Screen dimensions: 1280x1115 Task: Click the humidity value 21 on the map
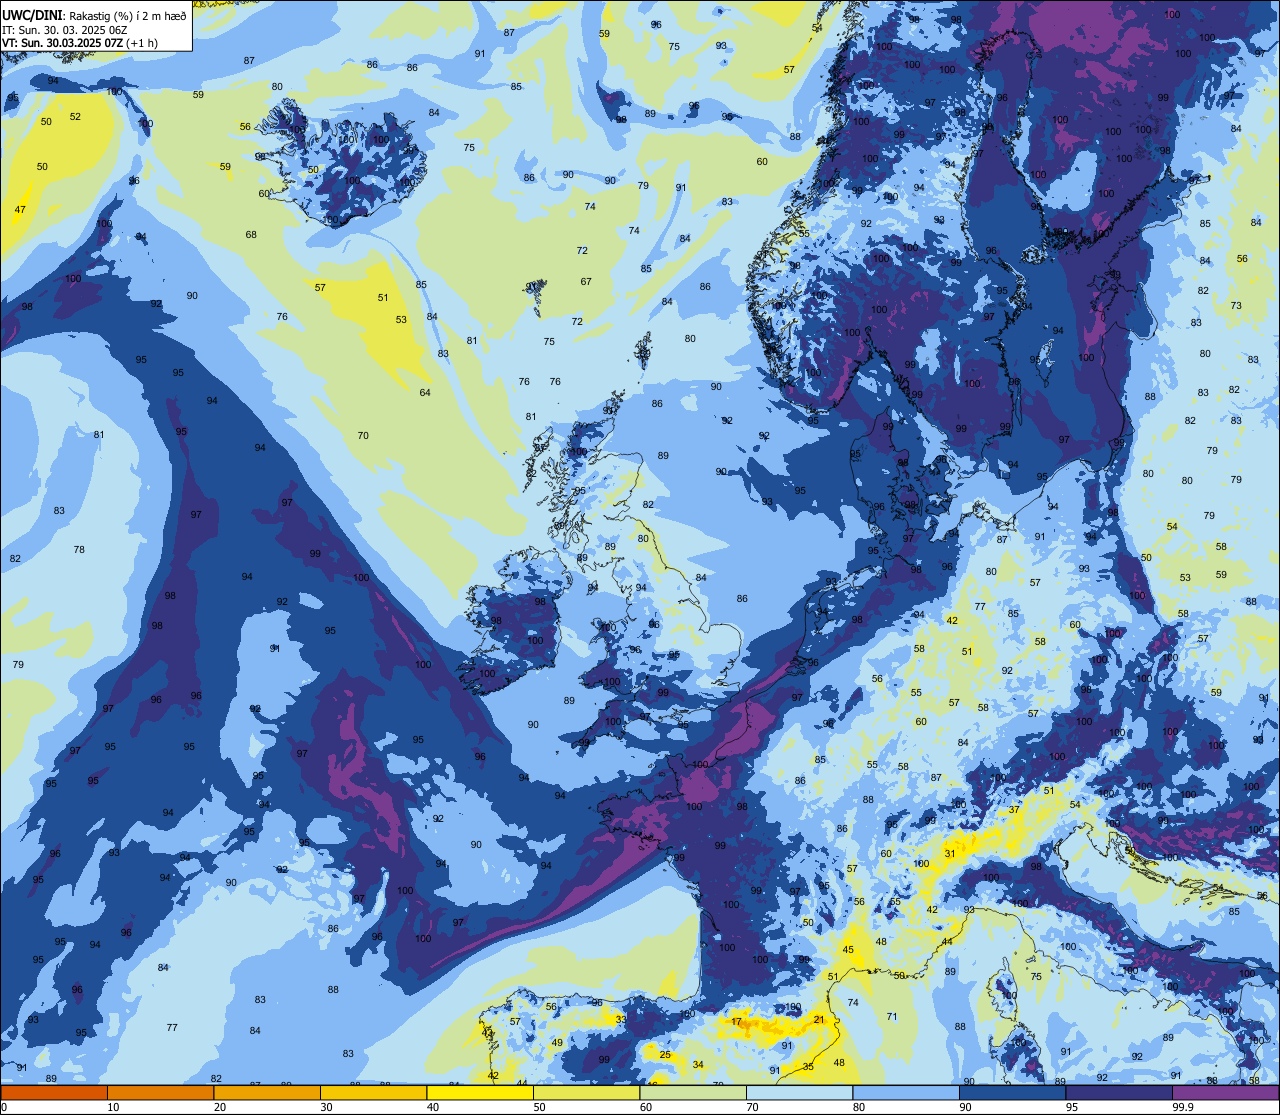[x=818, y=1020]
